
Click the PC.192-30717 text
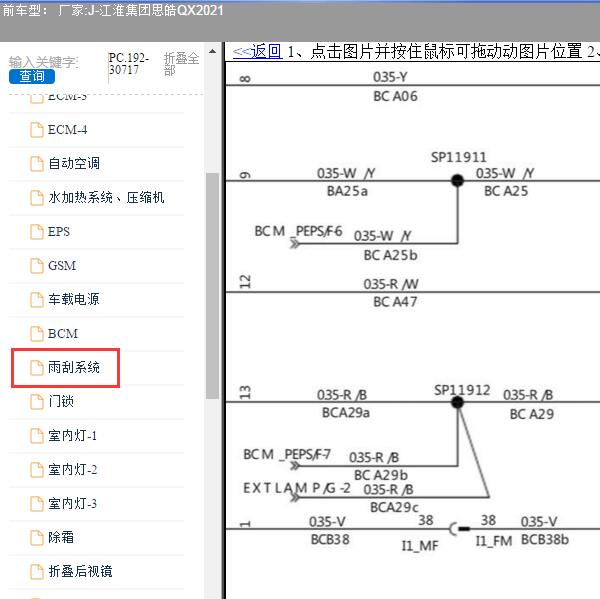click(x=129, y=64)
